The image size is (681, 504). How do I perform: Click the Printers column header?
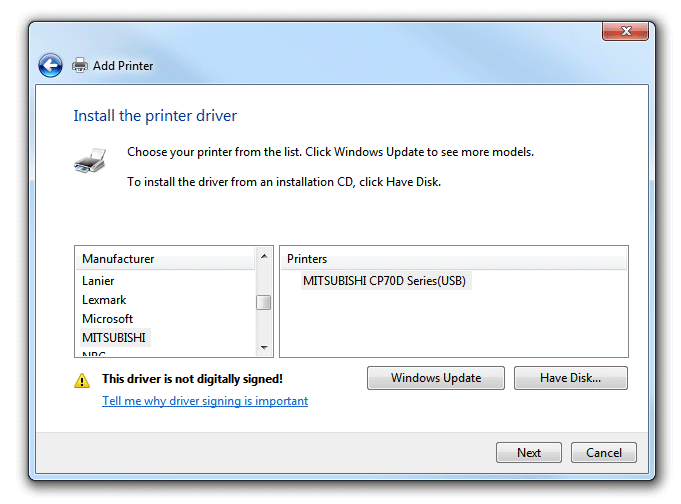[x=454, y=259]
